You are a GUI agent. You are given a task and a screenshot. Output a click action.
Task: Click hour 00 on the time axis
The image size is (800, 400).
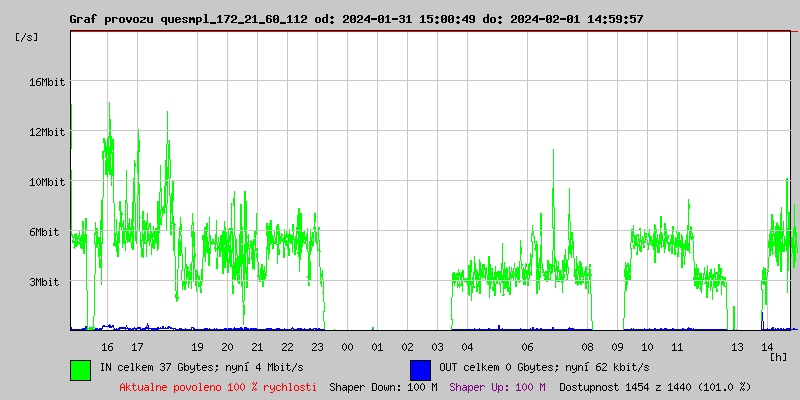(x=347, y=347)
